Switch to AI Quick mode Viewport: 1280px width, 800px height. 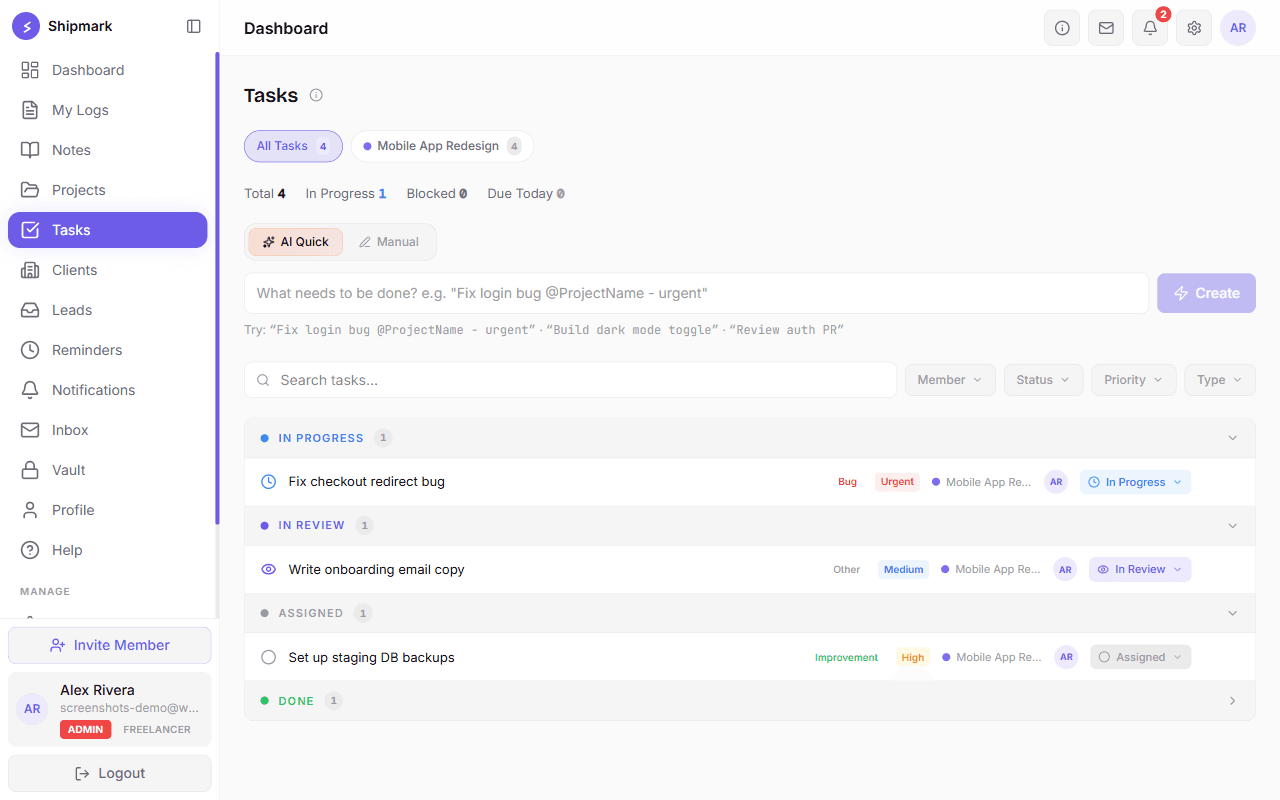[x=296, y=242]
